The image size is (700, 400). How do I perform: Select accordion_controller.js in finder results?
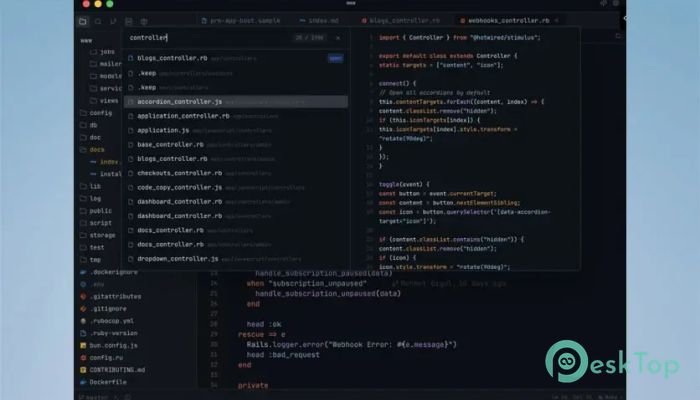236,102
